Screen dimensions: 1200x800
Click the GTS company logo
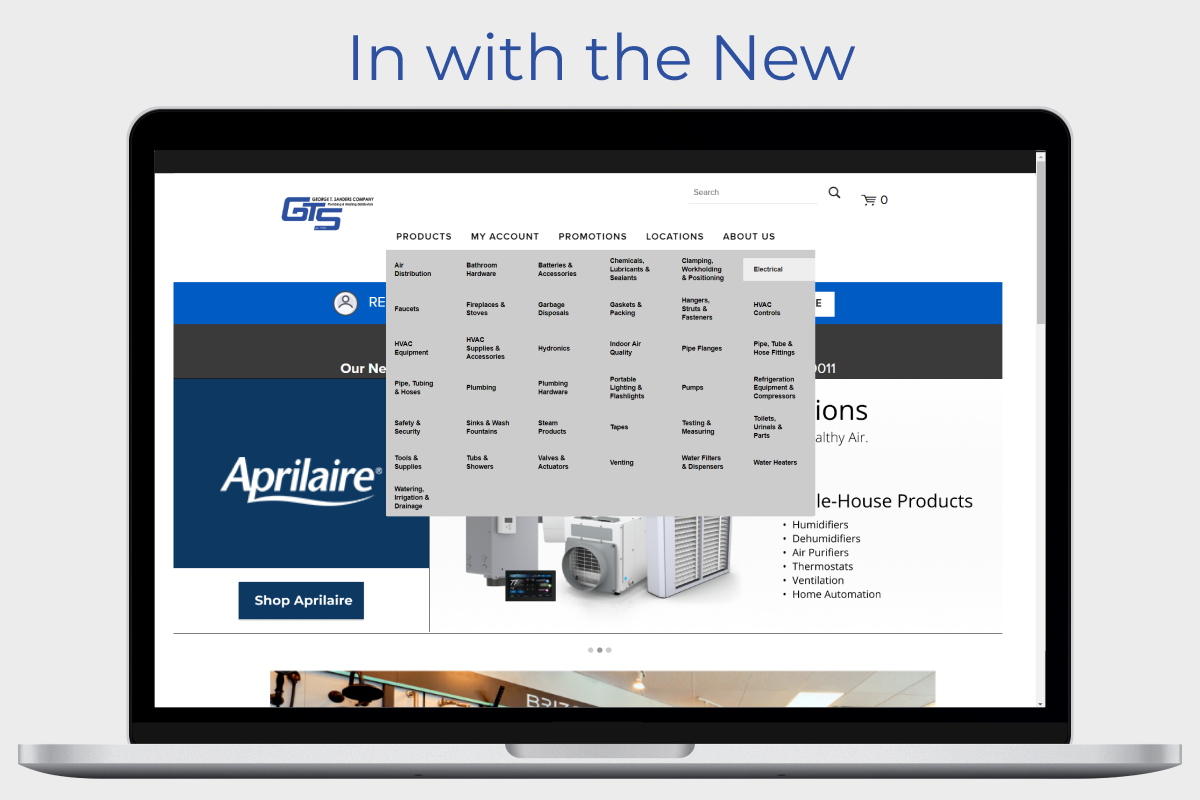coord(327,213)
